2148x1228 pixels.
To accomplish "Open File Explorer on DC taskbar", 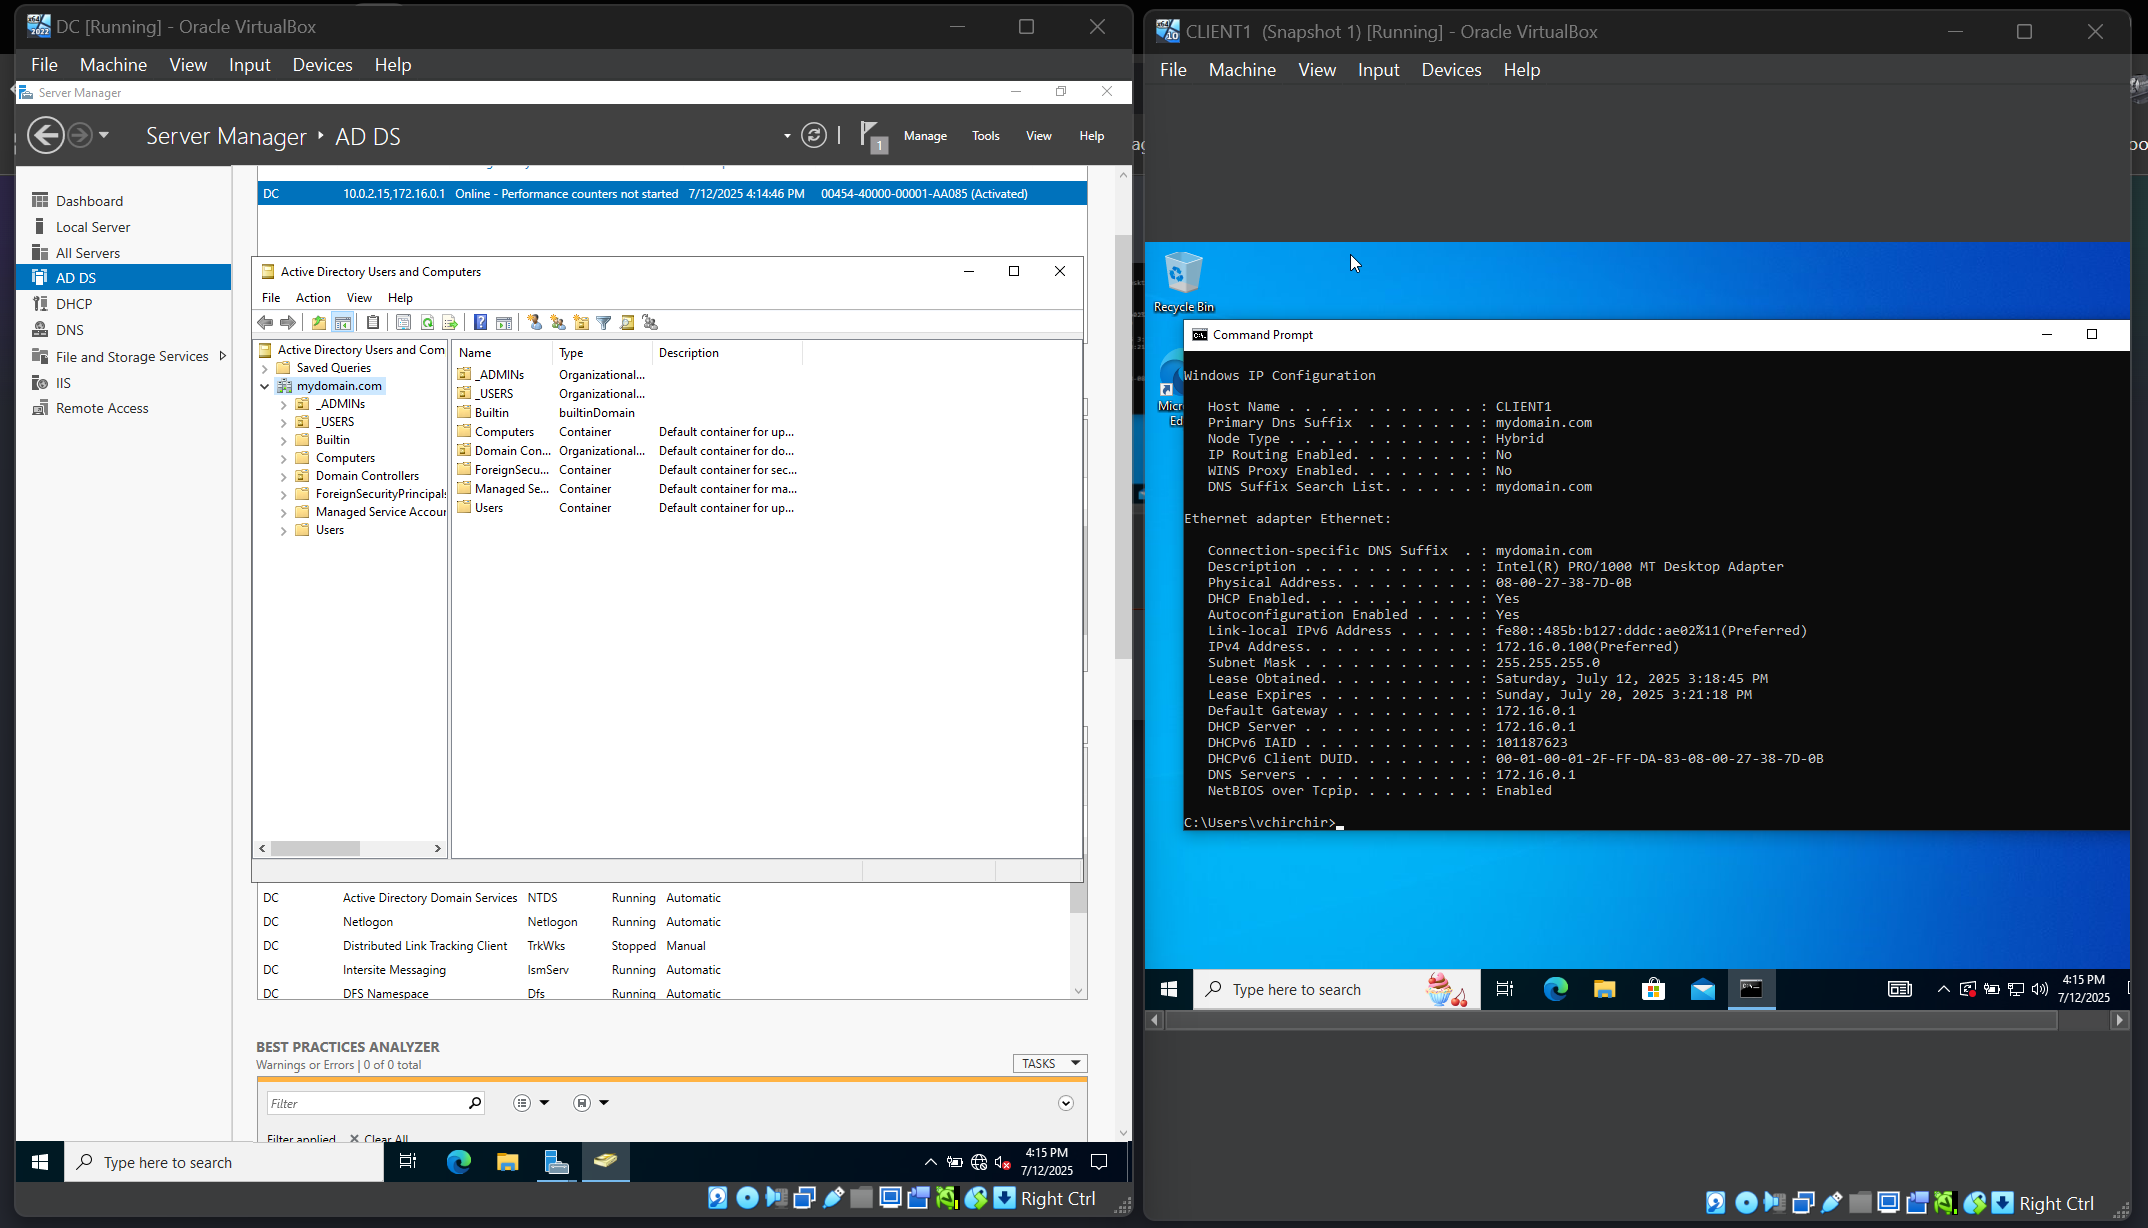I will coord(507,1161).
